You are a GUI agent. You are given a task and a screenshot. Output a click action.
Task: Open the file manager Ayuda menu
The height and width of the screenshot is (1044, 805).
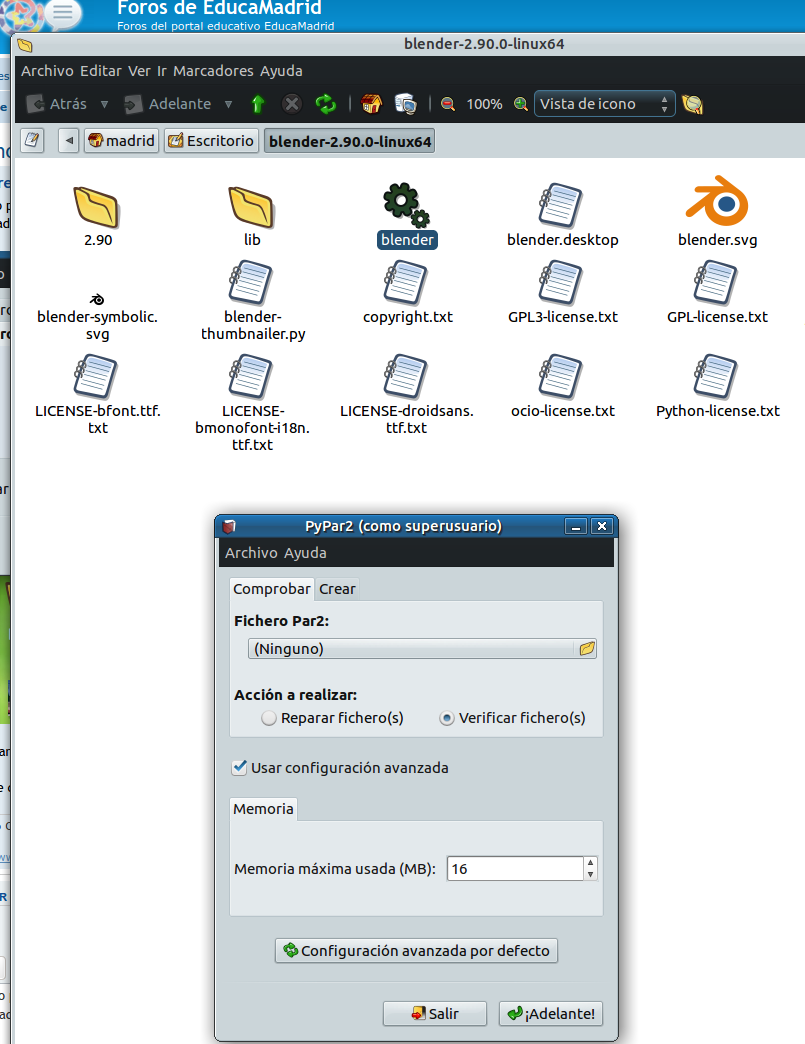pos(281,71)
